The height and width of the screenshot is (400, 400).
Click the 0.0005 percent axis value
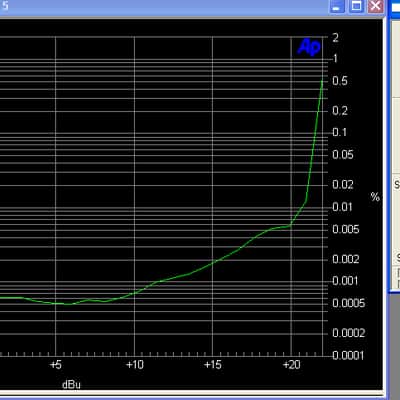click(x=349, y=303)
